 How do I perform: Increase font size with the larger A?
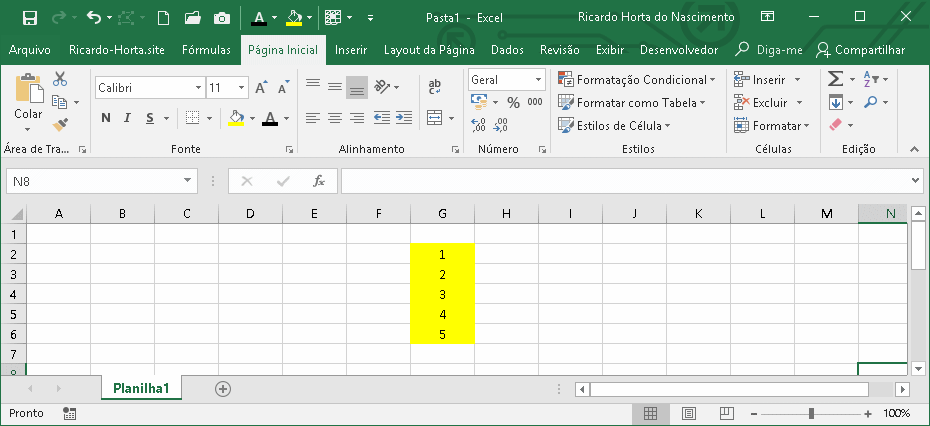(x=261, y=88)
